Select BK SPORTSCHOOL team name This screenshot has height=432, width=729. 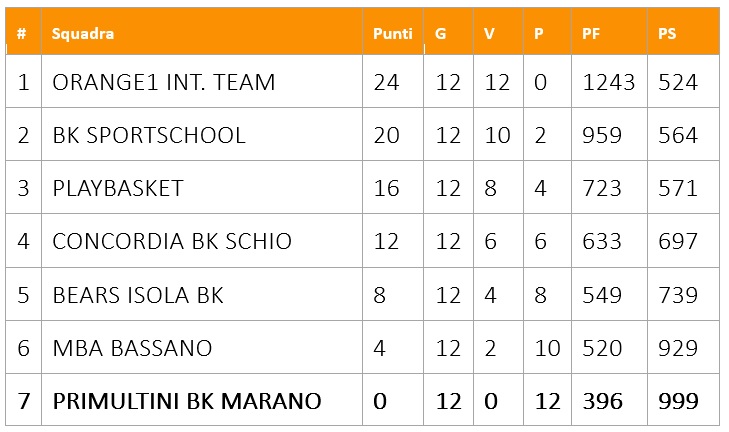pos(149,135)
